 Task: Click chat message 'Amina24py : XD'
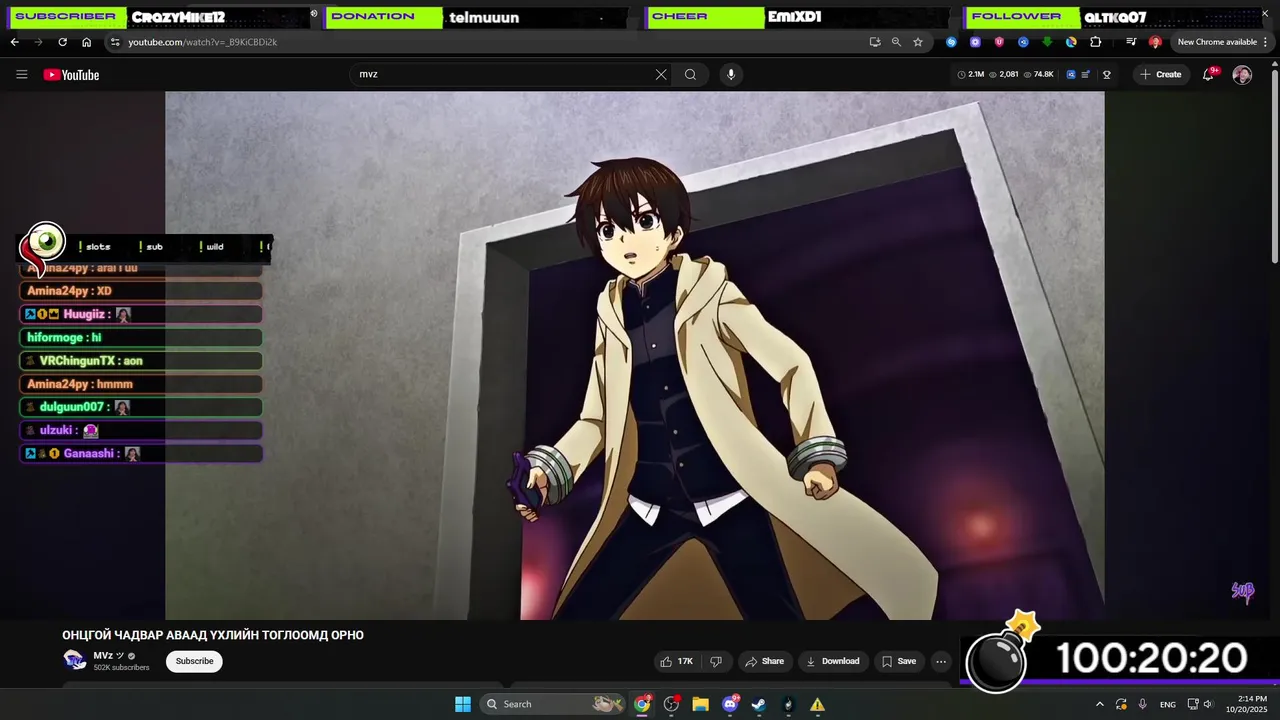point(141,291)
